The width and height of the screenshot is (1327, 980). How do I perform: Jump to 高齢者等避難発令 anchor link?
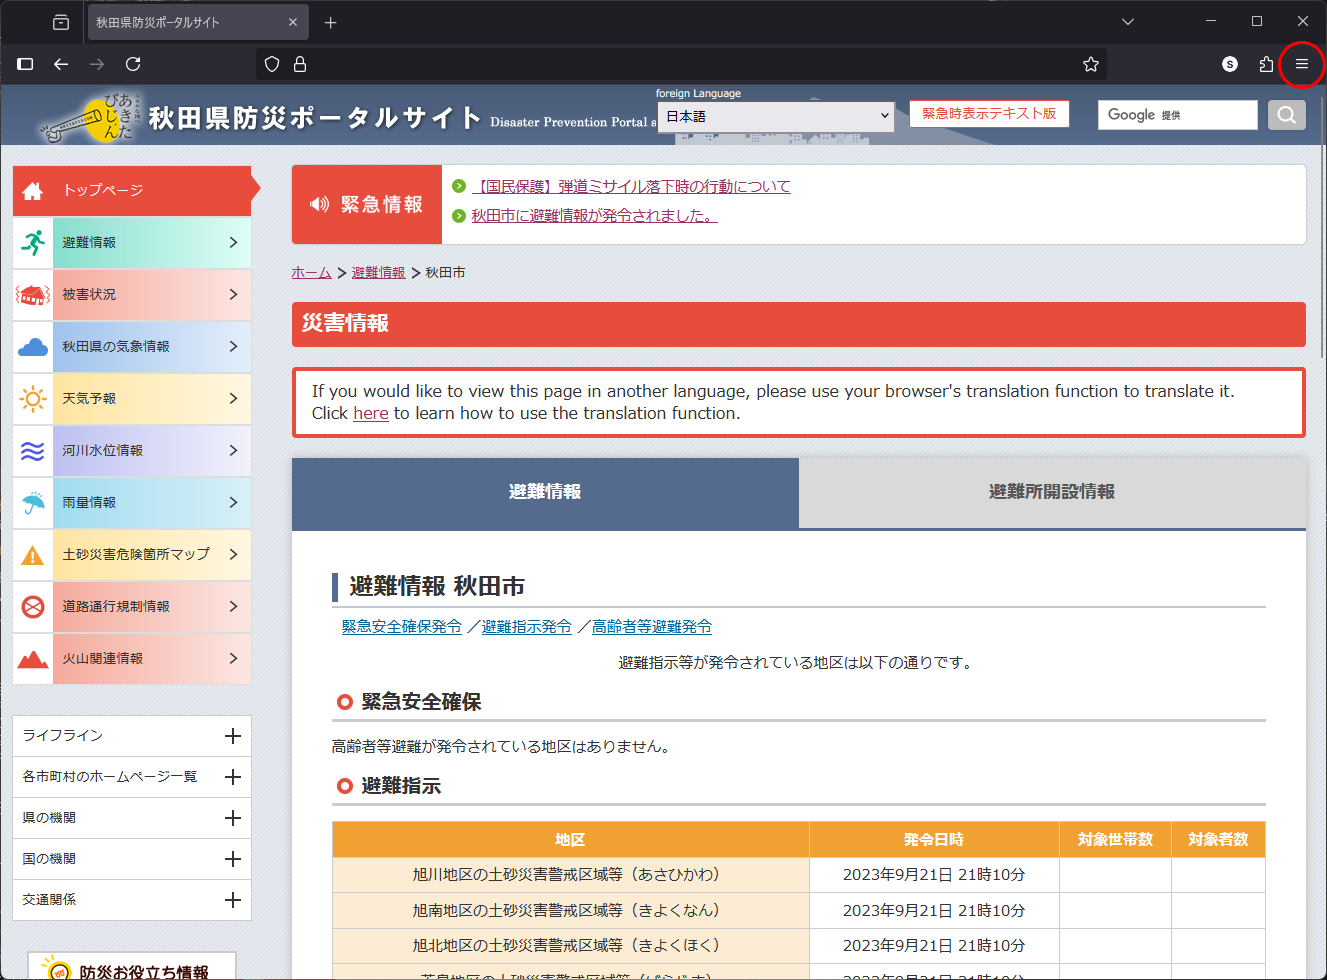[x=651, y=627]
